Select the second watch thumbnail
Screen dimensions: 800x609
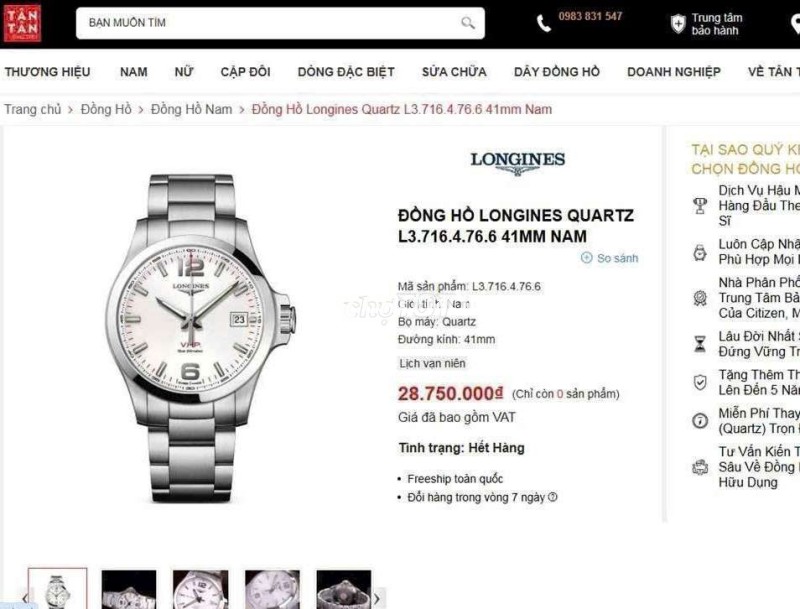tap(129, 590)
